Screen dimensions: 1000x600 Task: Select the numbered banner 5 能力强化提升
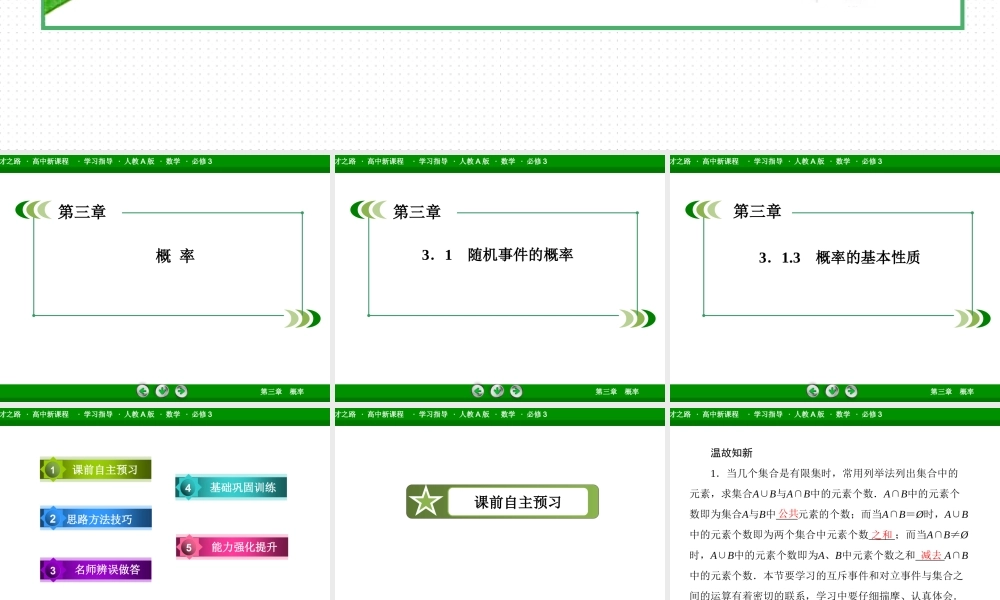230,547
